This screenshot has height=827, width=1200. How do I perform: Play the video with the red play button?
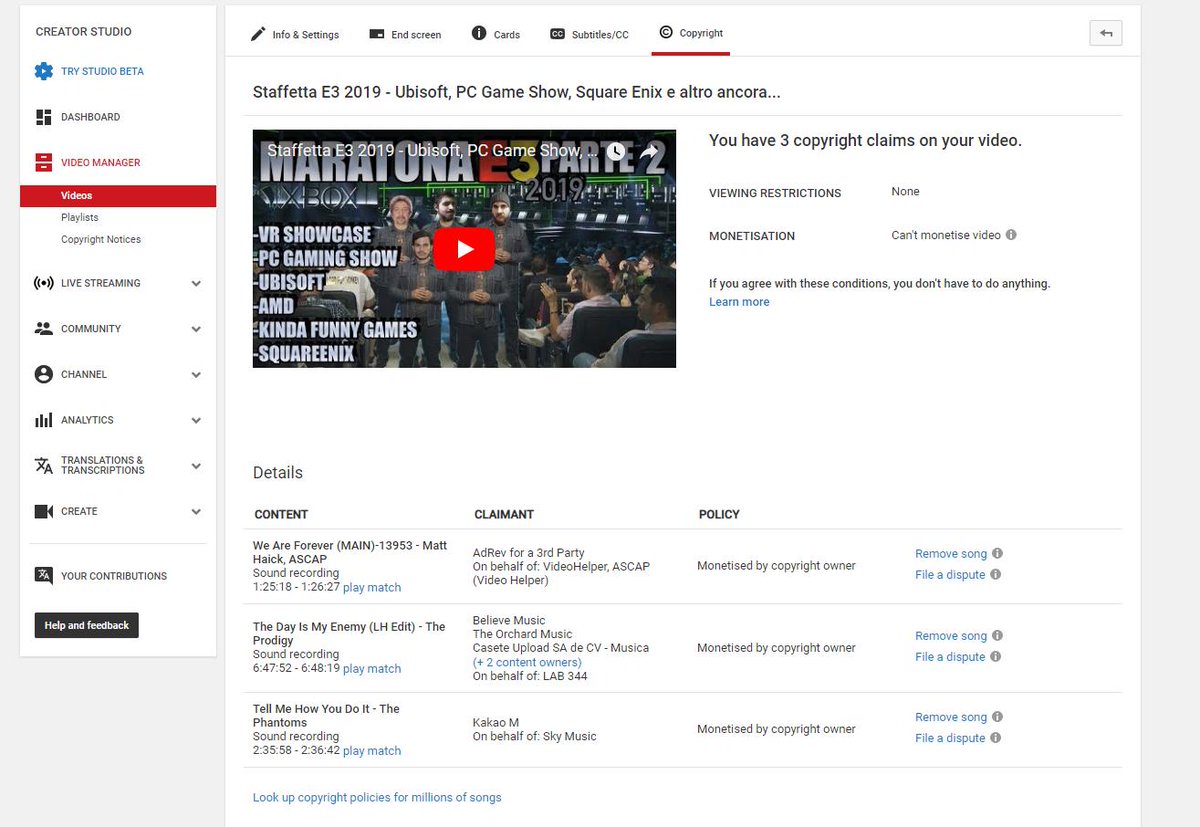click(464, 249)
